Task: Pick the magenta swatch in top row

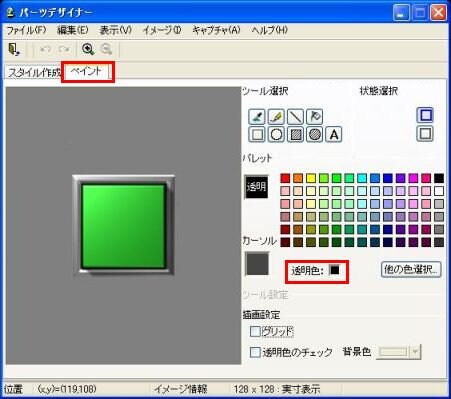Action: pos(413,178)
